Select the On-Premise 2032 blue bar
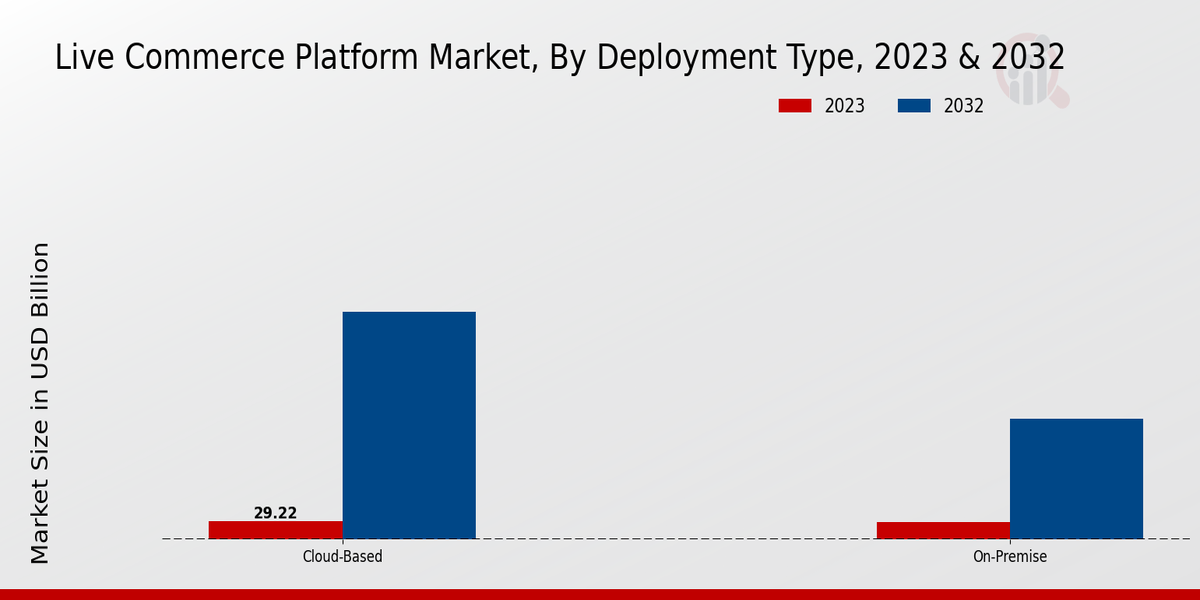The width and height of the screenshot is (1200, 600). pos(1076,478)
